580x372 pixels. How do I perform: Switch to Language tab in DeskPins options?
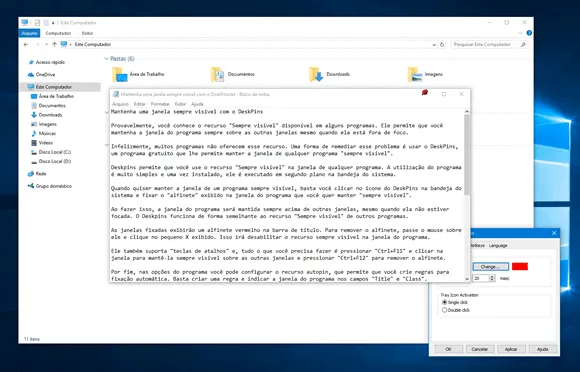[498, 246]
